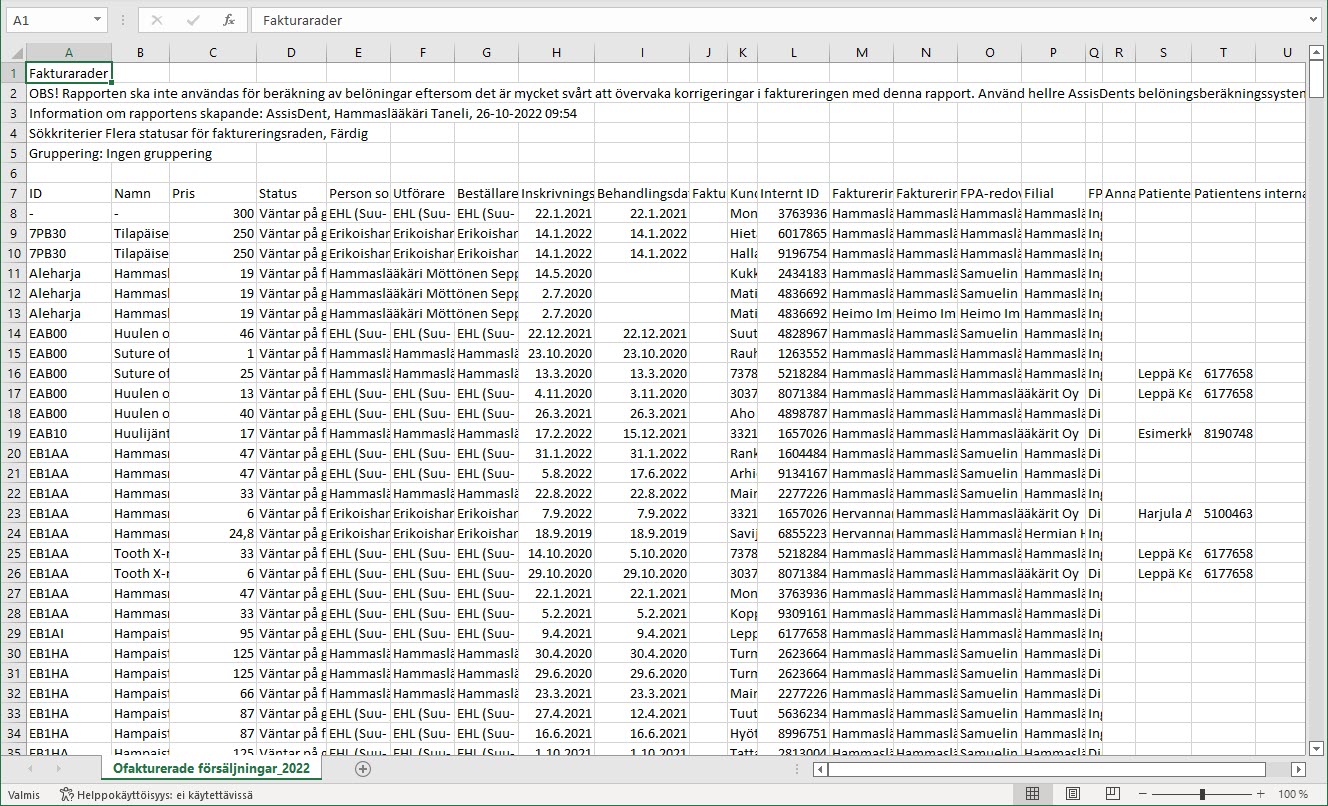Open zoom dialog via 100 % label
The width and height of the screenshot is (1328, 806).
1293,794
